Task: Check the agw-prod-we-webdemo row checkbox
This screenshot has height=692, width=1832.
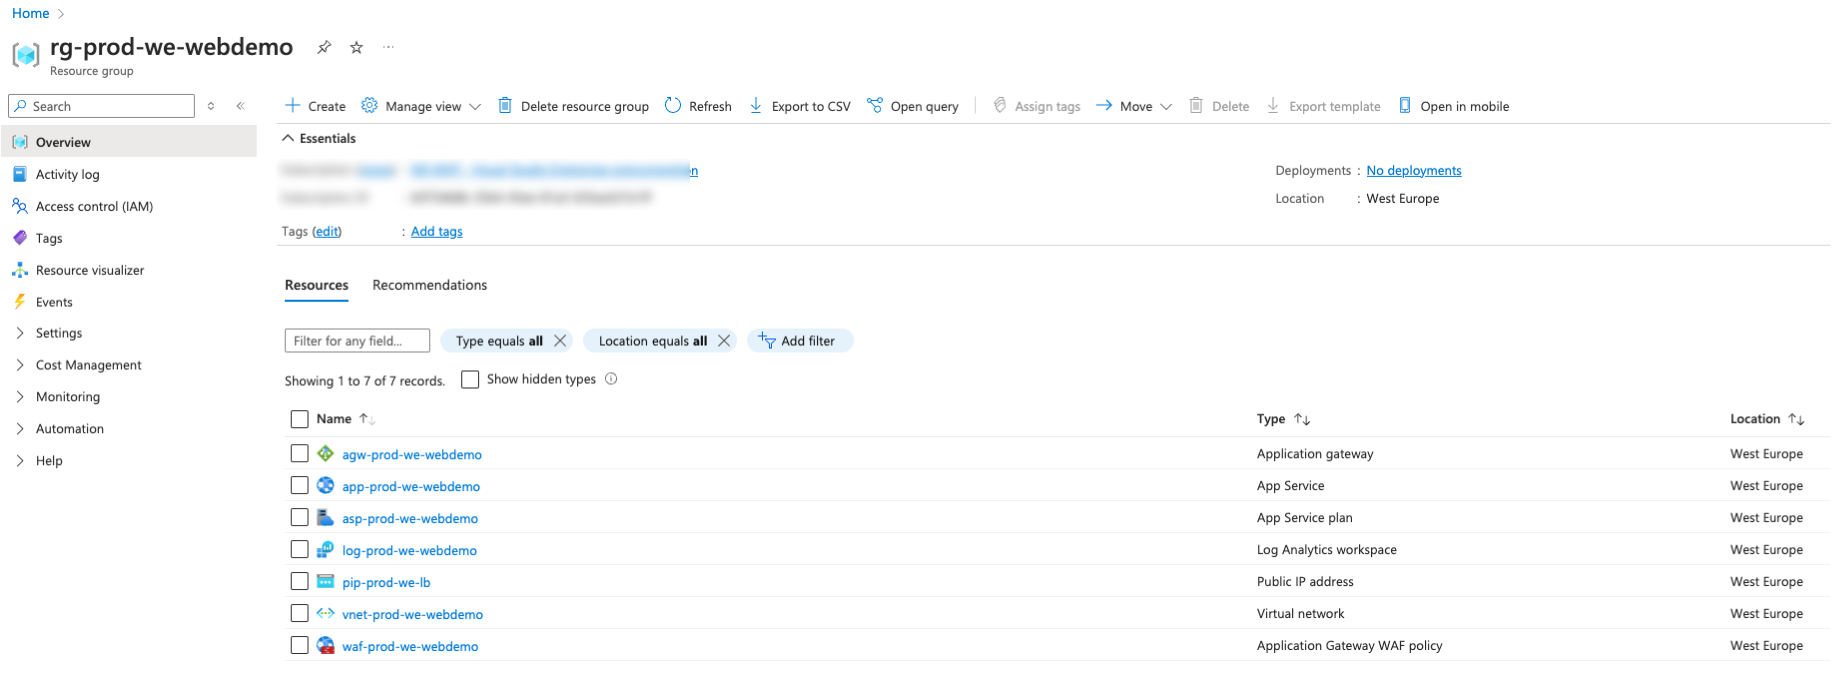Action: (299, 454)
